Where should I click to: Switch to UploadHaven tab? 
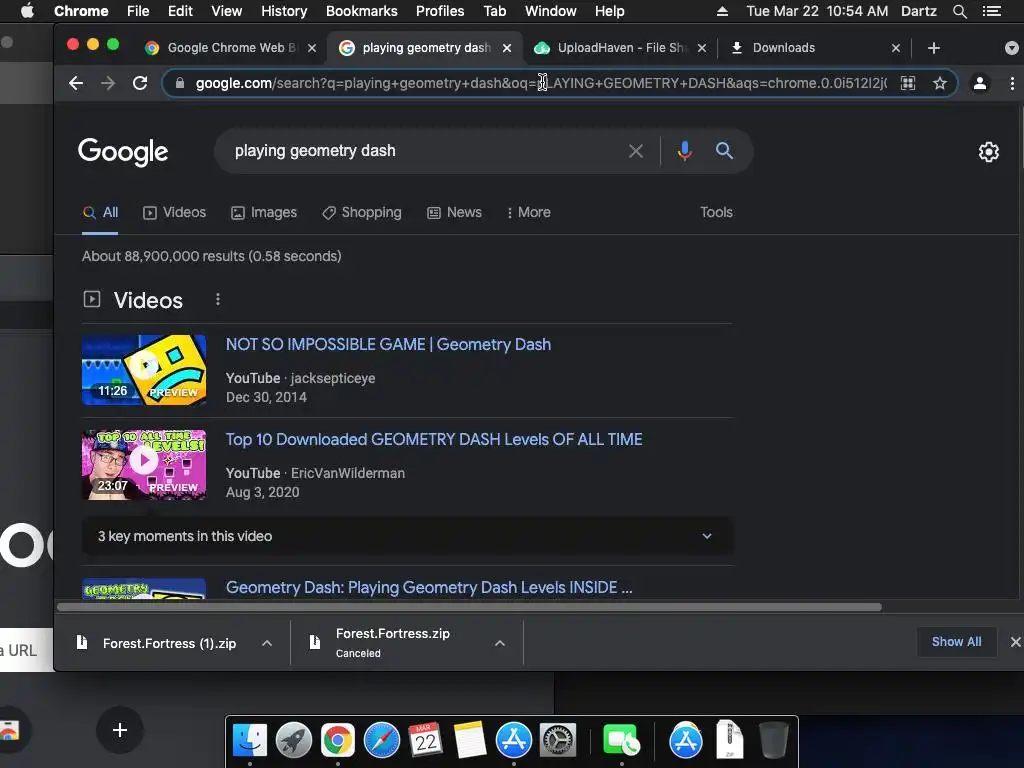coord(620,48)
